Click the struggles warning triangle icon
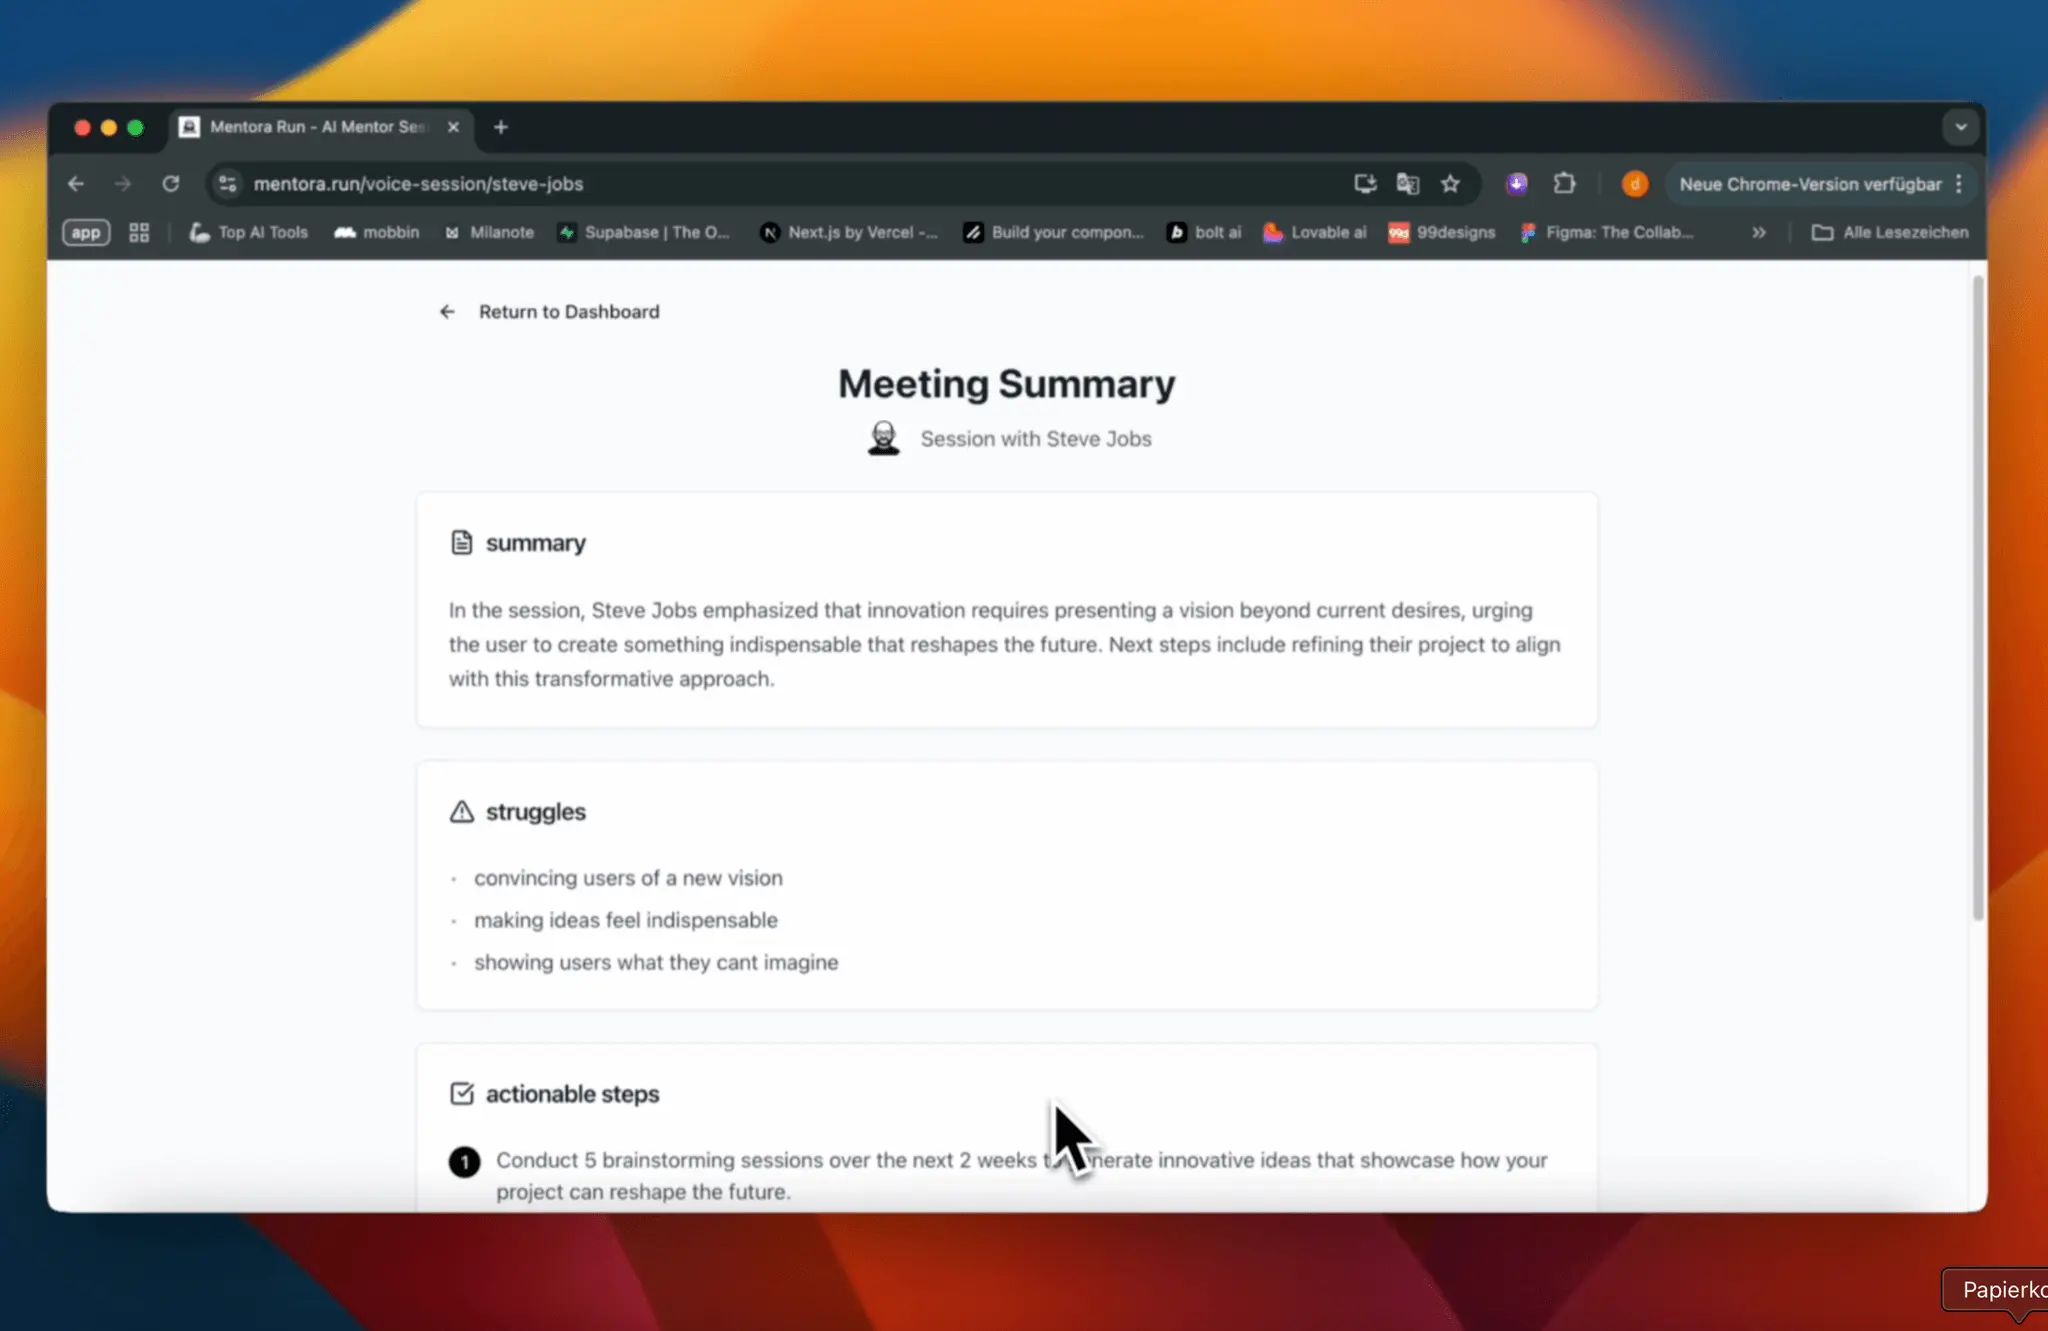The height and width of the screenshot is (1331, 2048). pyautogui.click(x=461, y=811)
